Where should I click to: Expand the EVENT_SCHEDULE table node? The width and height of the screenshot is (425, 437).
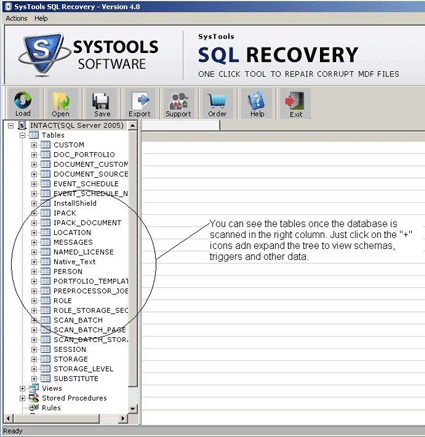tap(34, 184)
